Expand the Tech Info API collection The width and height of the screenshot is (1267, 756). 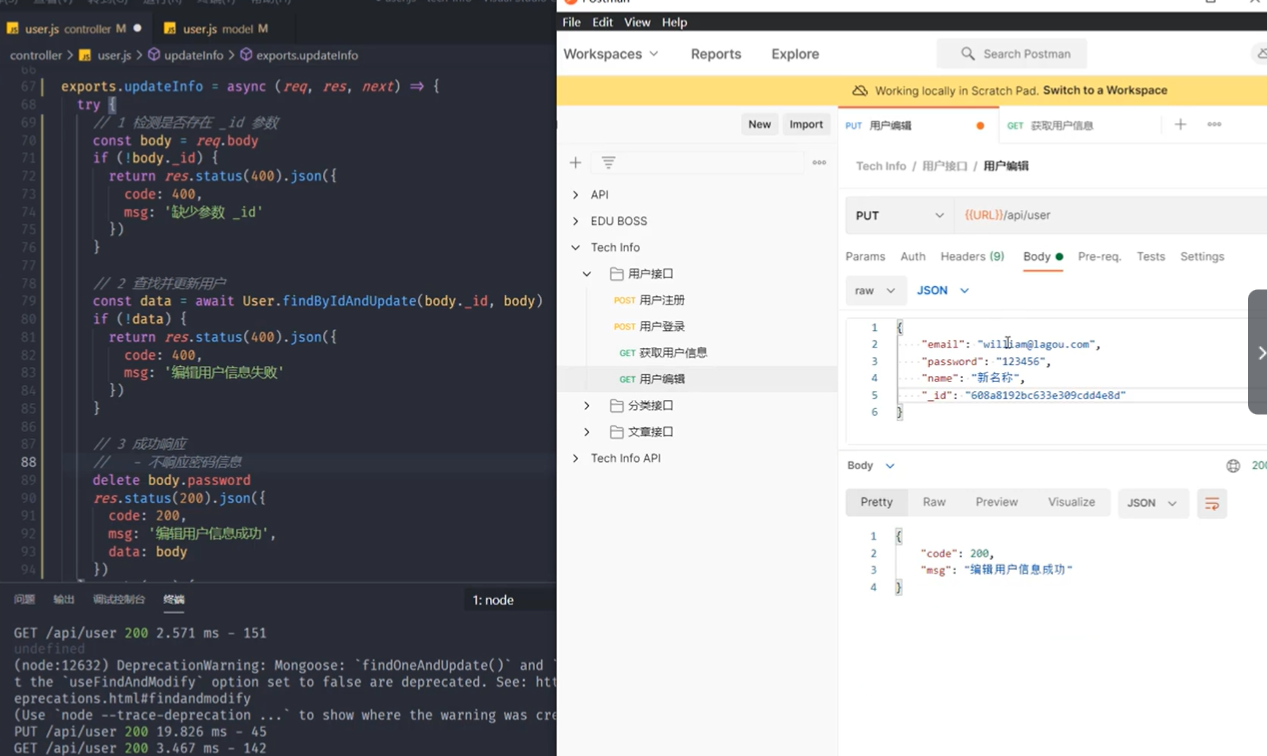pos(575,458)
